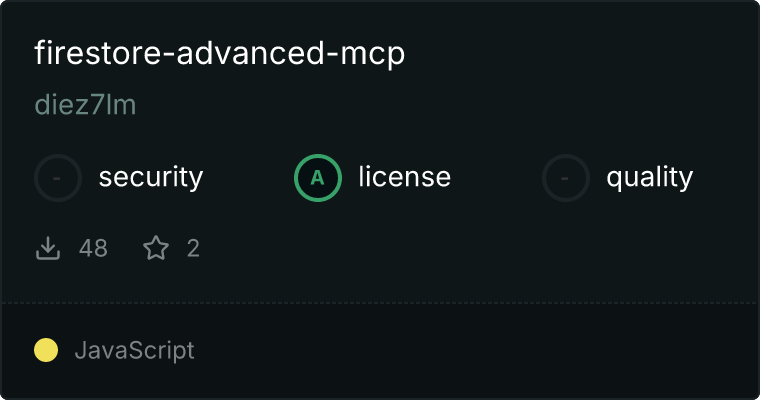Open the firestore-advanced-mcp title
This screenshot has height=400, width=760.
pos(220,53)
